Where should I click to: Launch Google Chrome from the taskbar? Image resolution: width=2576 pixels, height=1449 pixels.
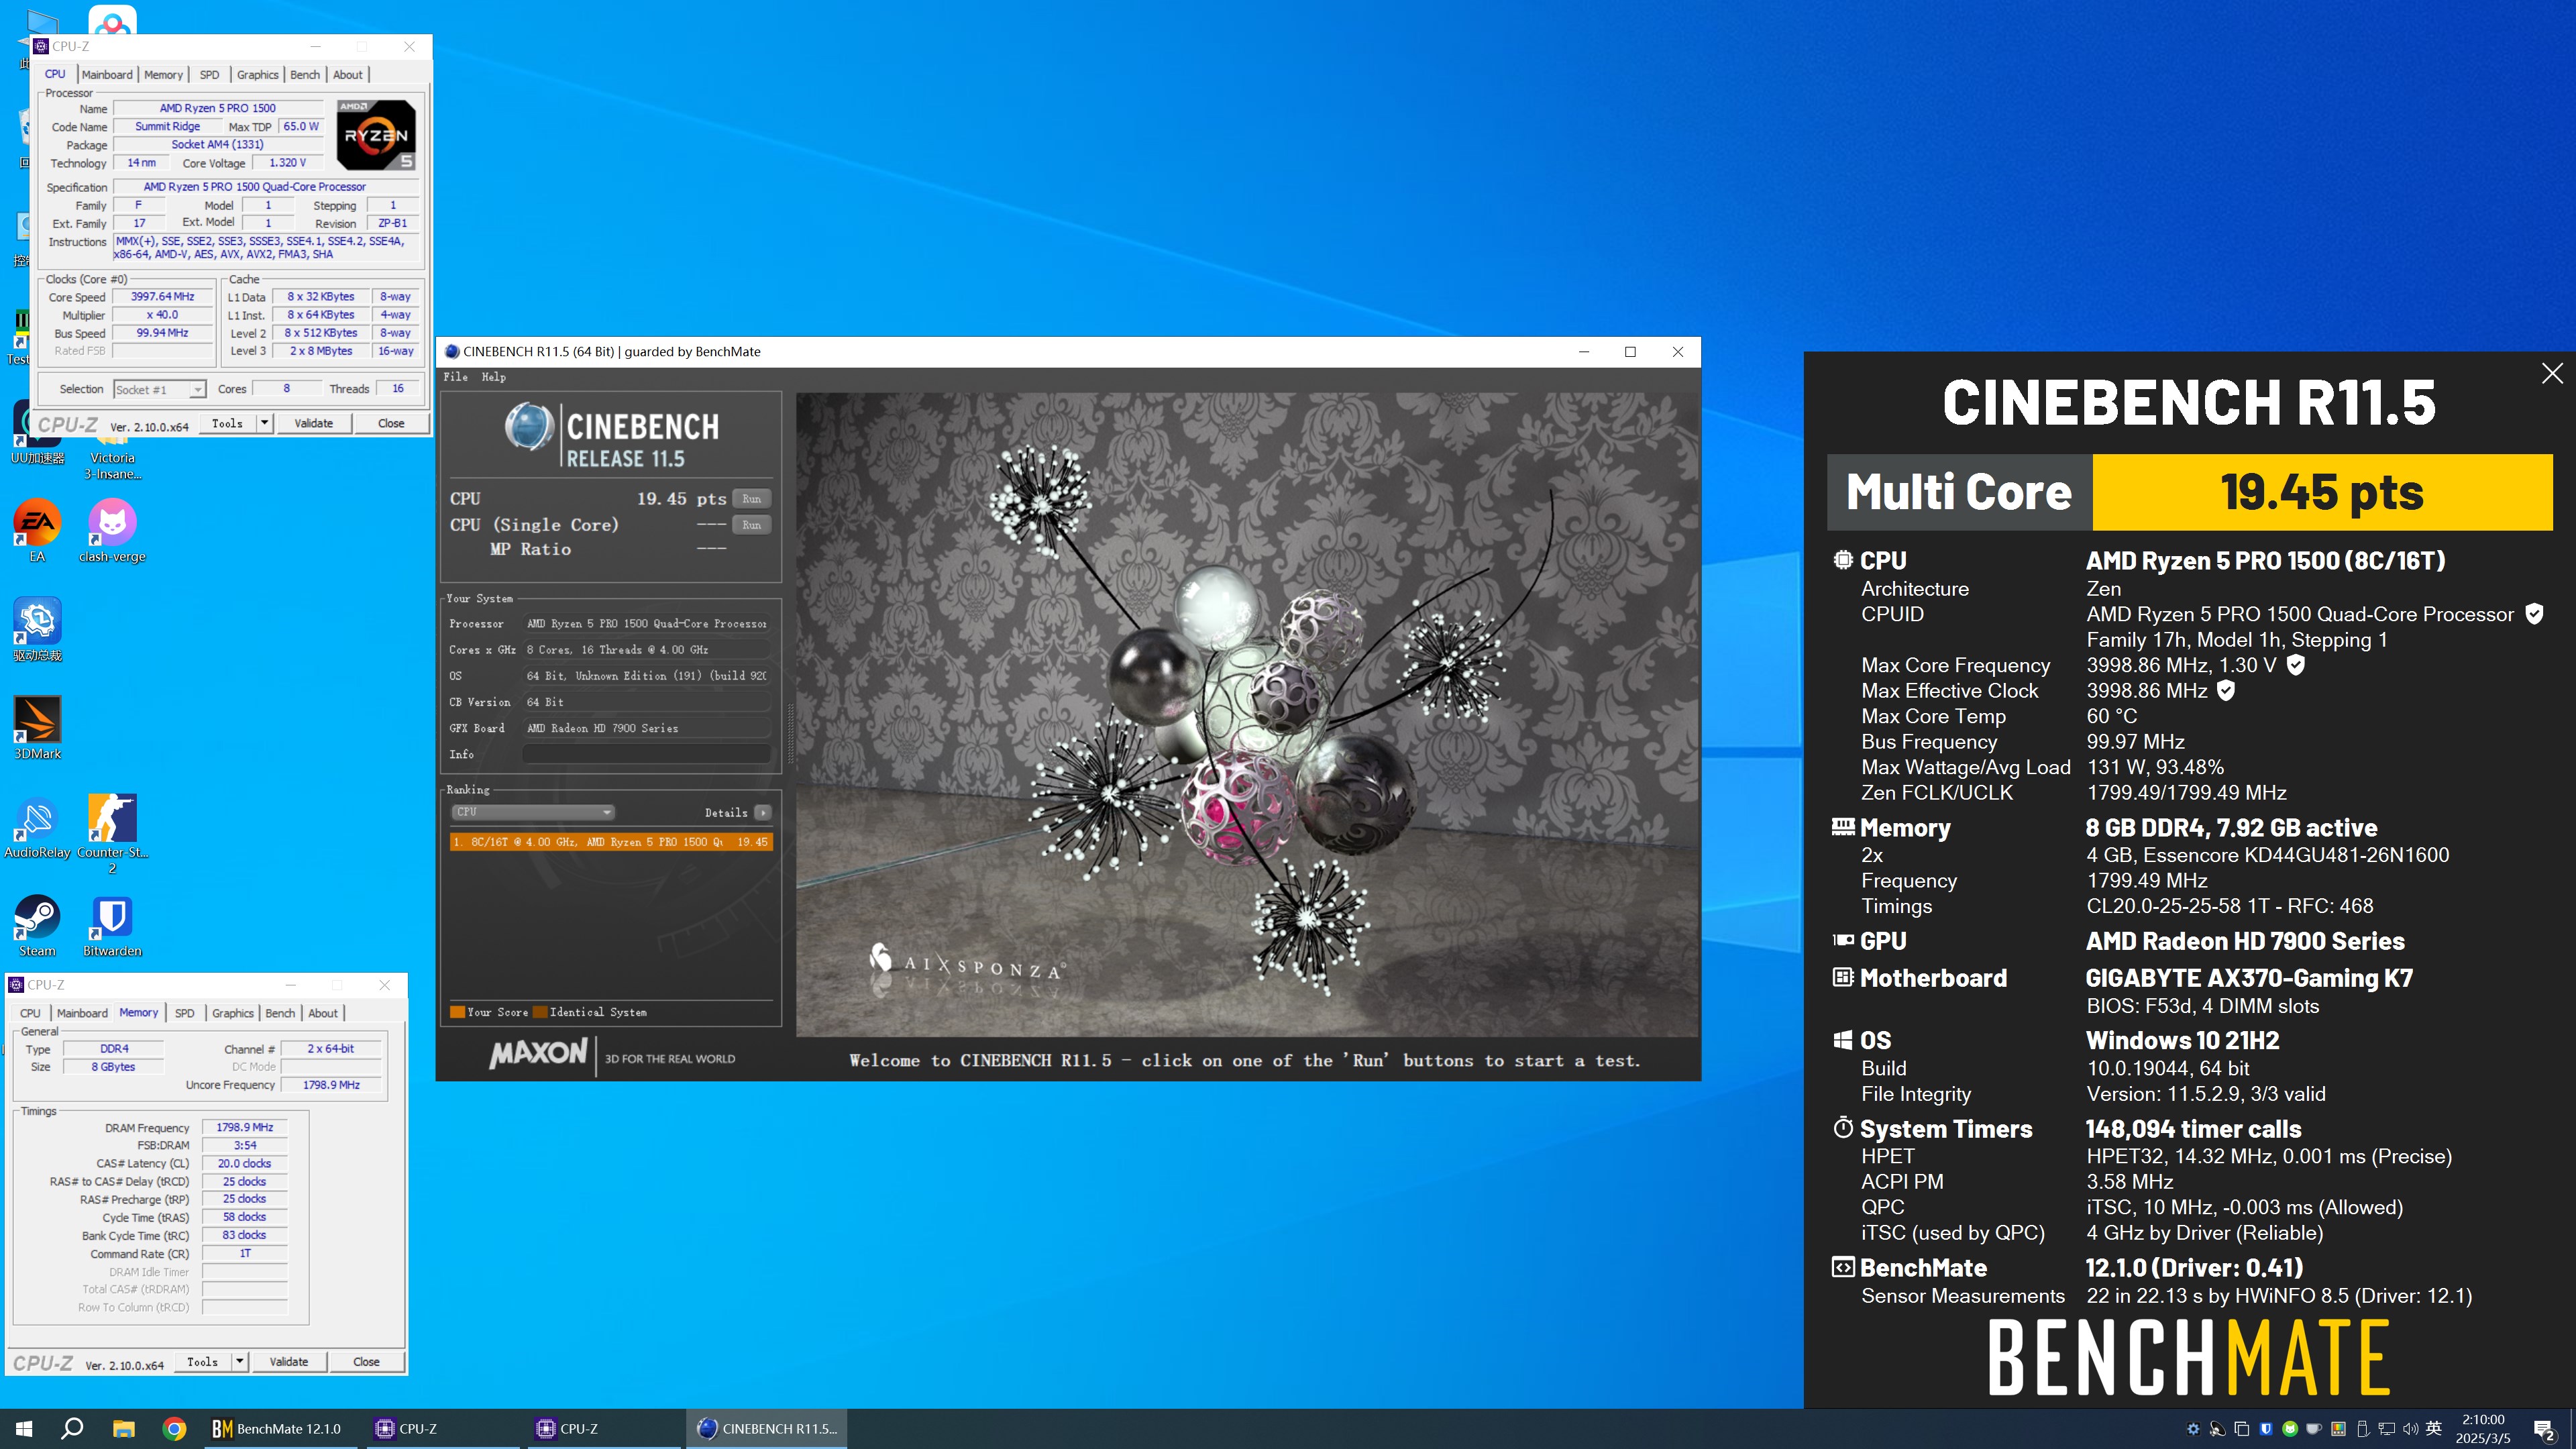(174, 1429)
